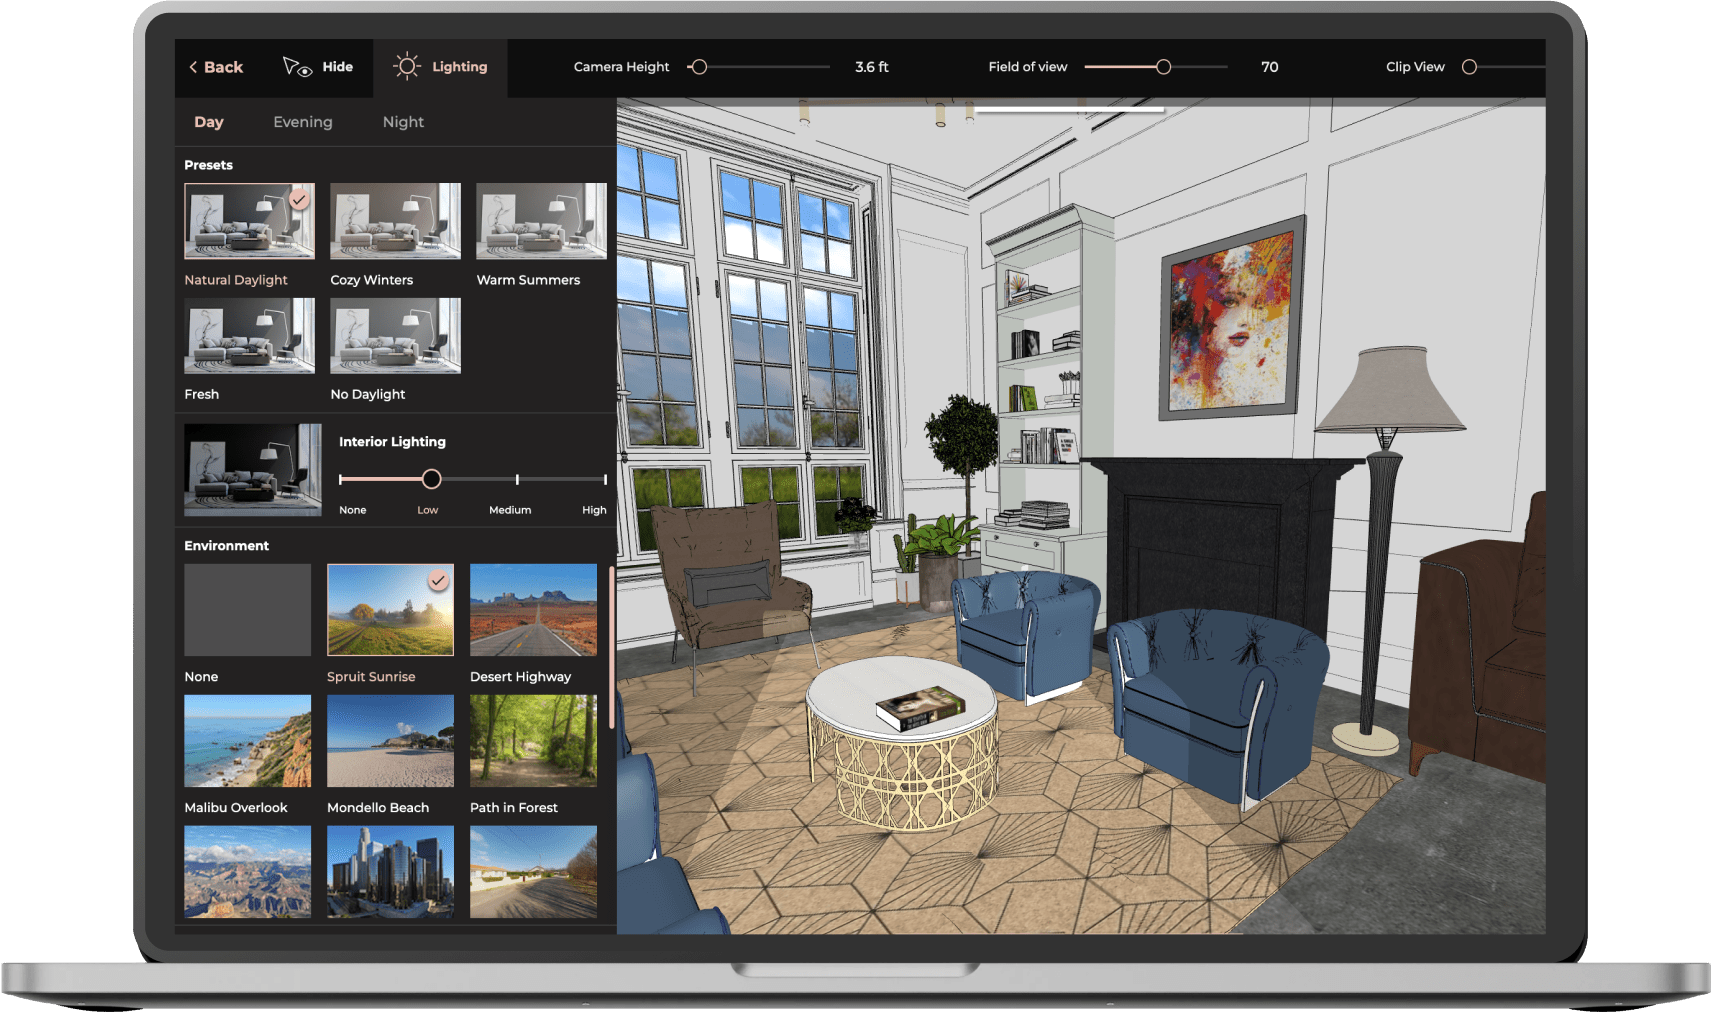Click the back chevron icon
Image resolution: width=1712 pixels, height=1013 pixels.
(x=193, y=66)
